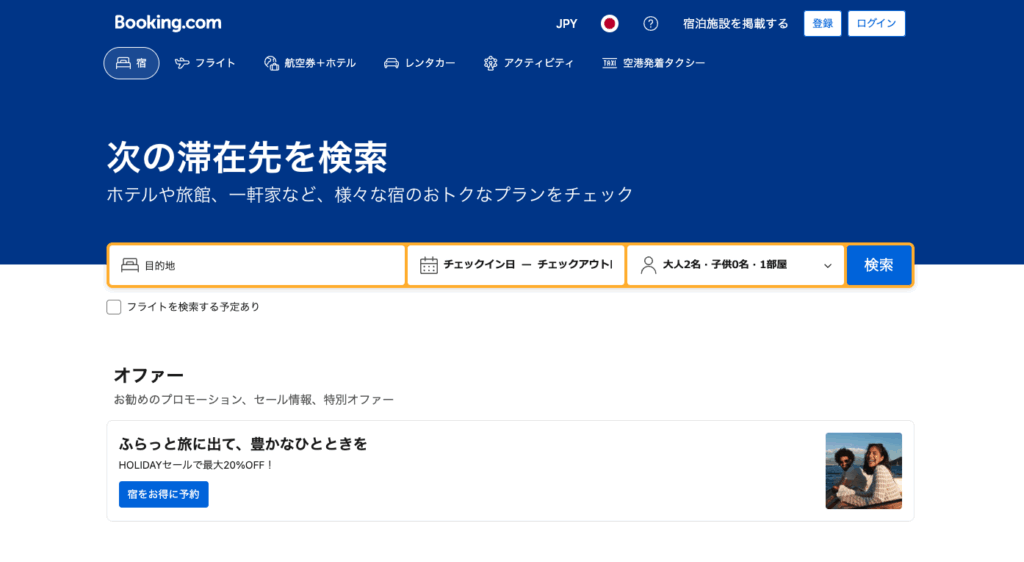This screenshot has height=562, width=1024.
Task: Click the Booking.com logo
Action: coord(168,23)
